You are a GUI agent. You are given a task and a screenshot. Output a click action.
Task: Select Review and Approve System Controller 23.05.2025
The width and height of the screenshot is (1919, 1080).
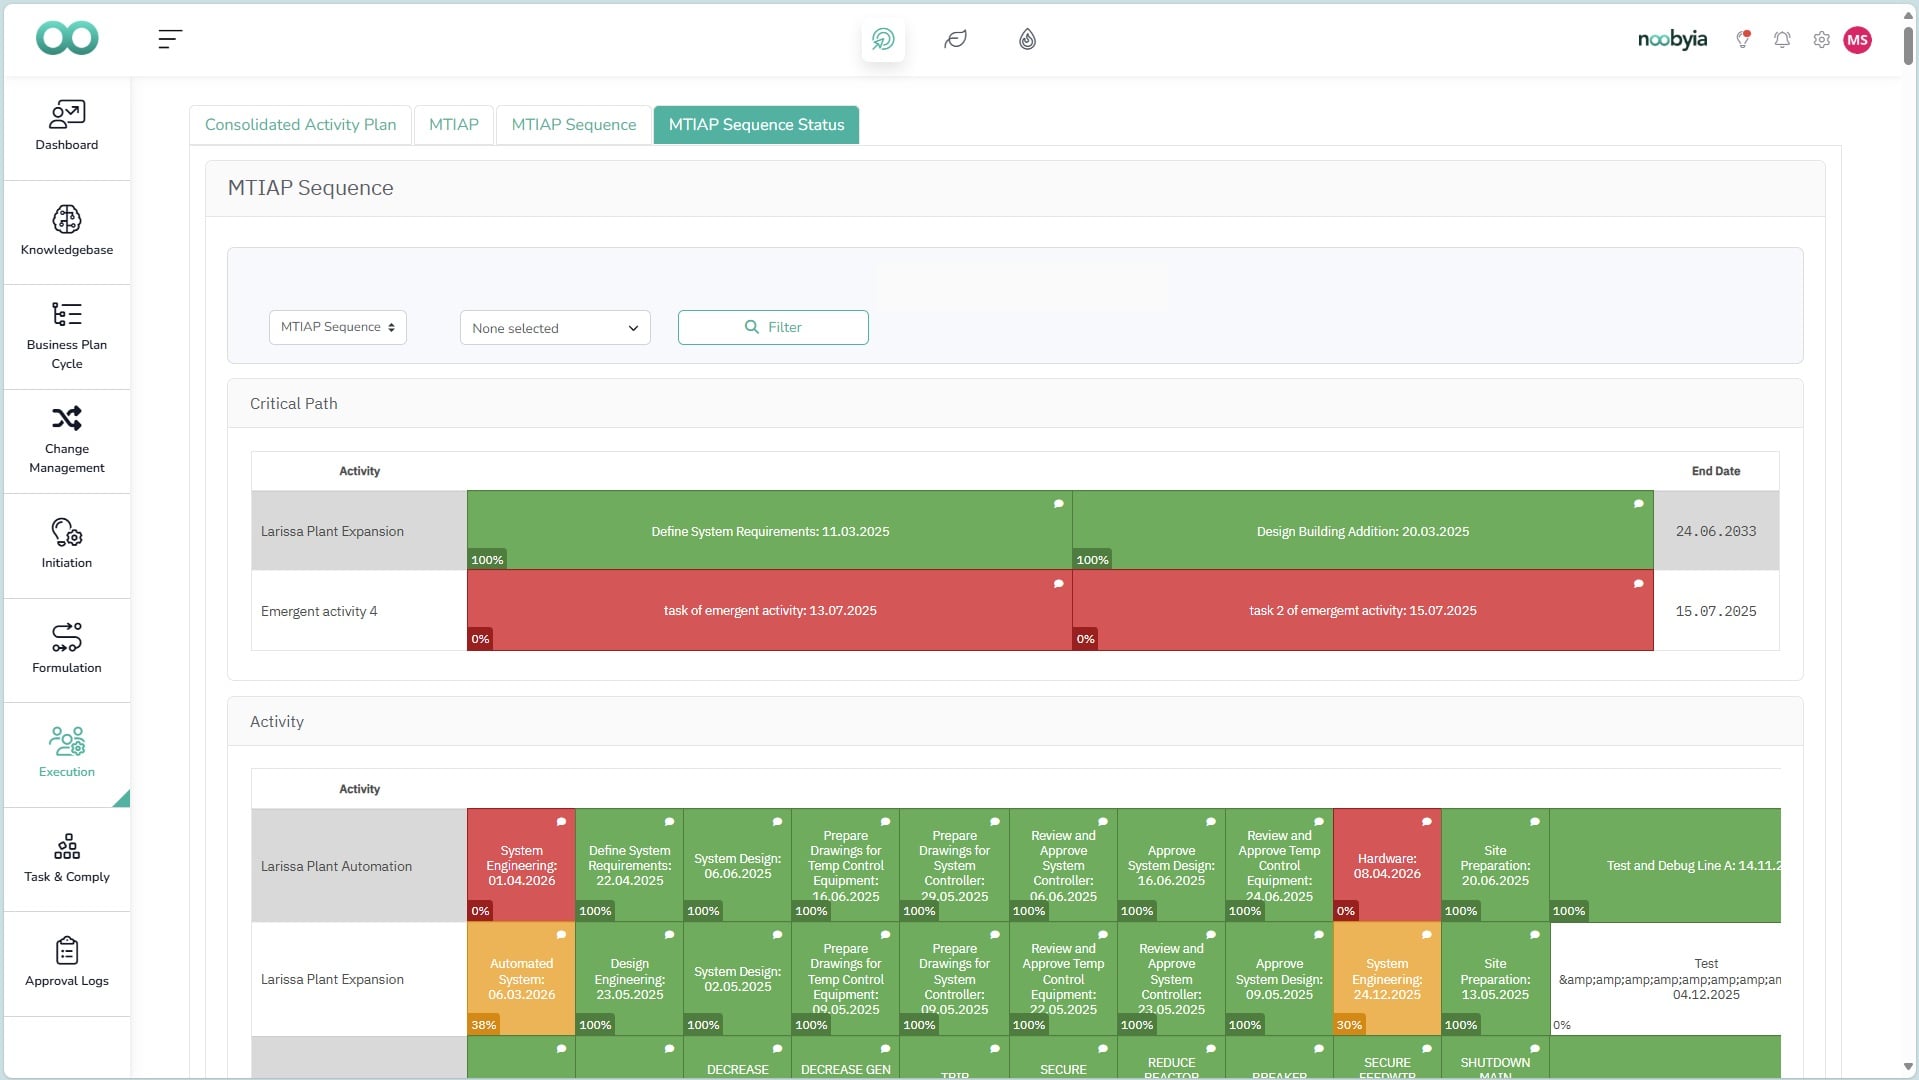[1171, 979]
